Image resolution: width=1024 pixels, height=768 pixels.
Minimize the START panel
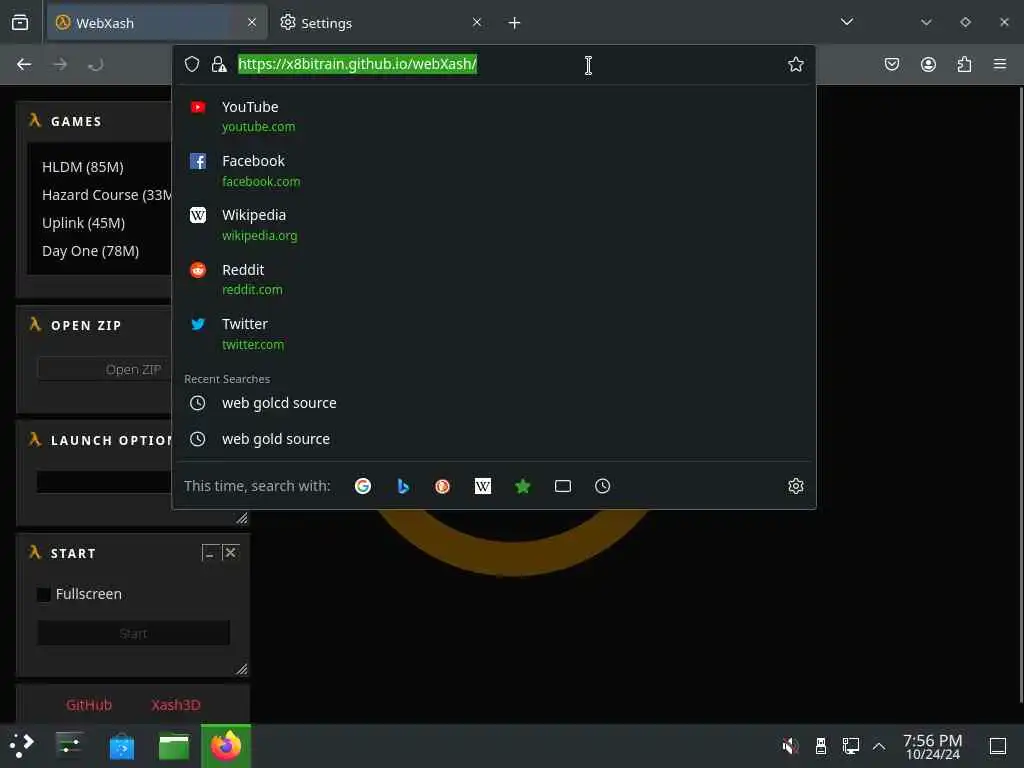(209, 553)
